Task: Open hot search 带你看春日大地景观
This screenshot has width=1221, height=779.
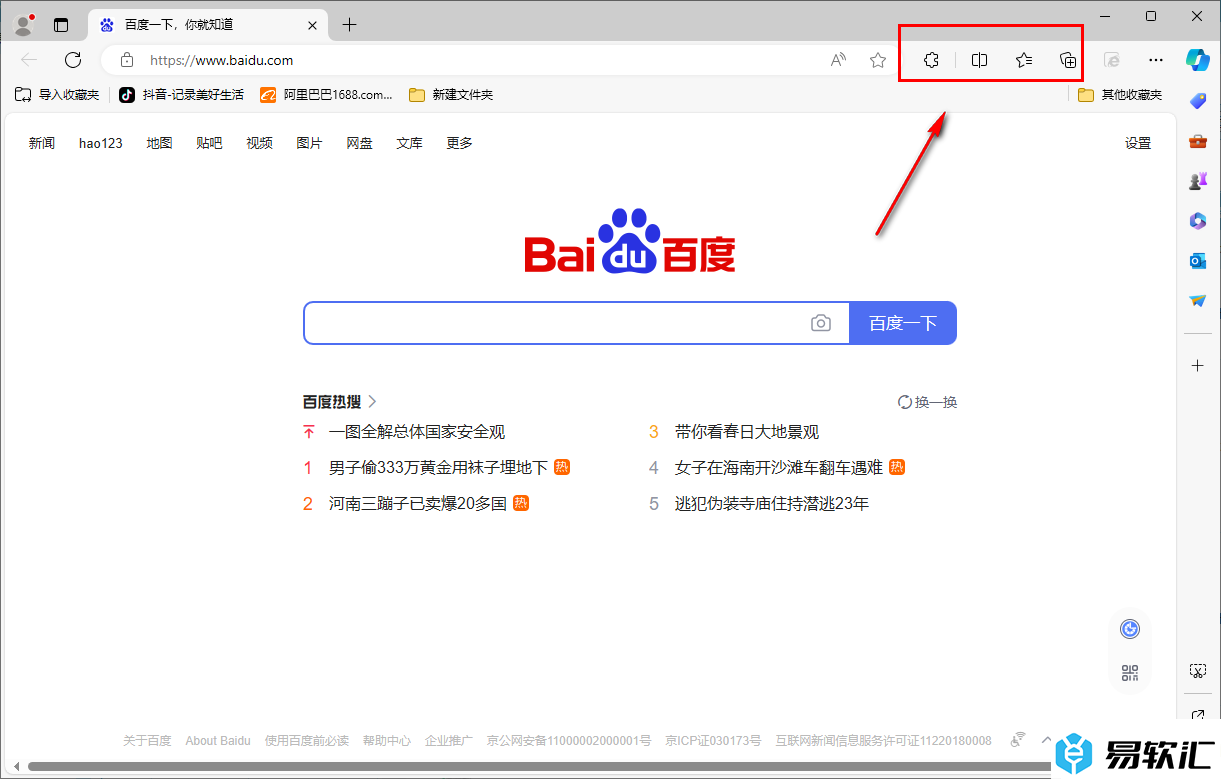Action: point(747,432)
